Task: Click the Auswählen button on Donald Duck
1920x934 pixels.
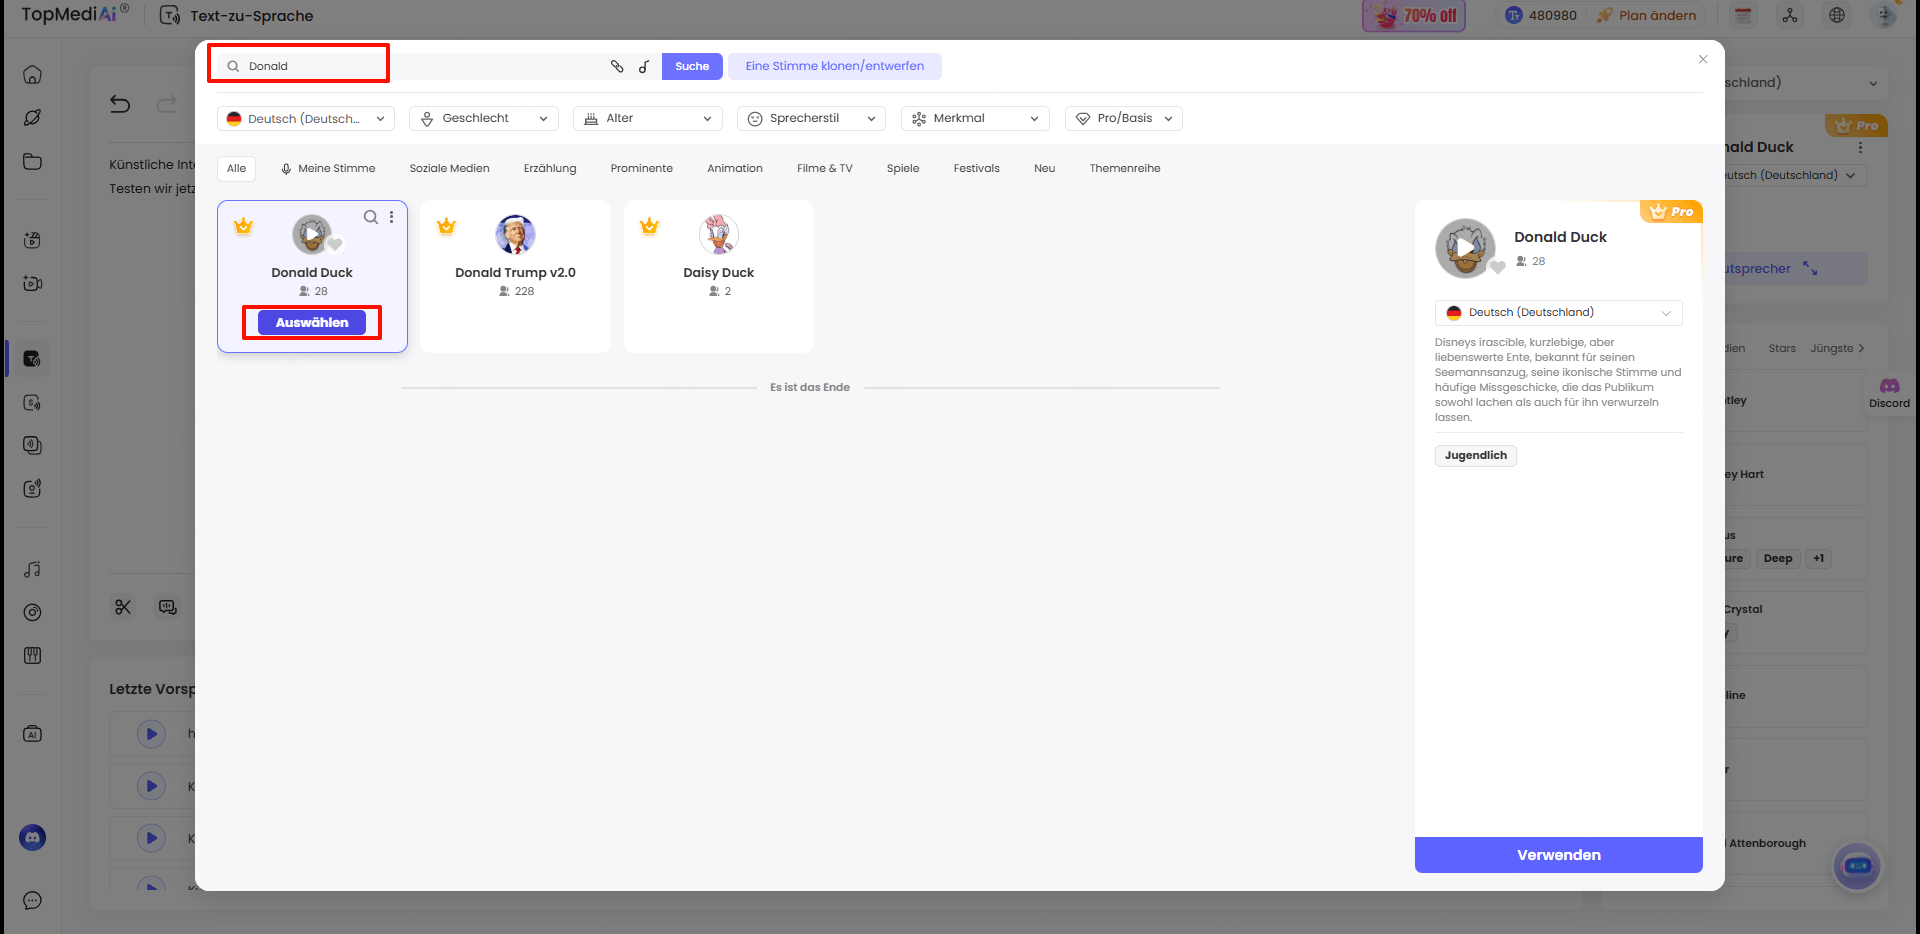Action: [312, 322]
